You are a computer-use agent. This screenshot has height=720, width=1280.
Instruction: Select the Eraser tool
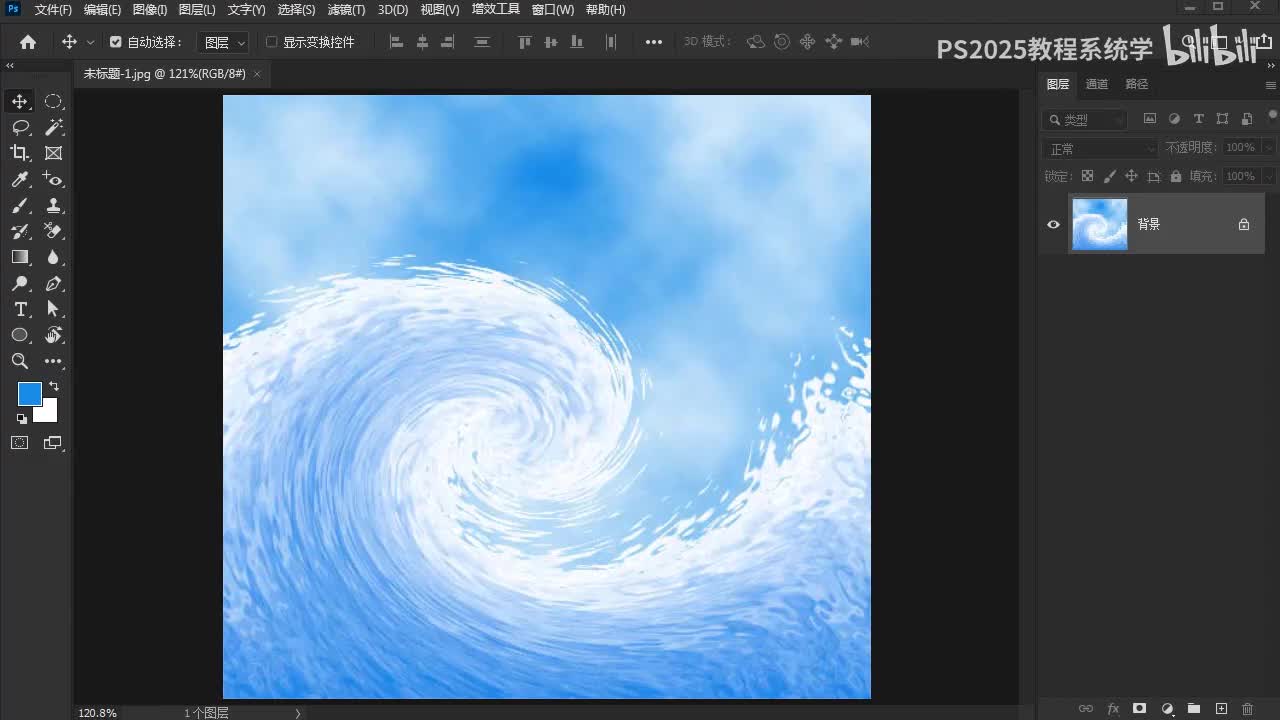54,231
